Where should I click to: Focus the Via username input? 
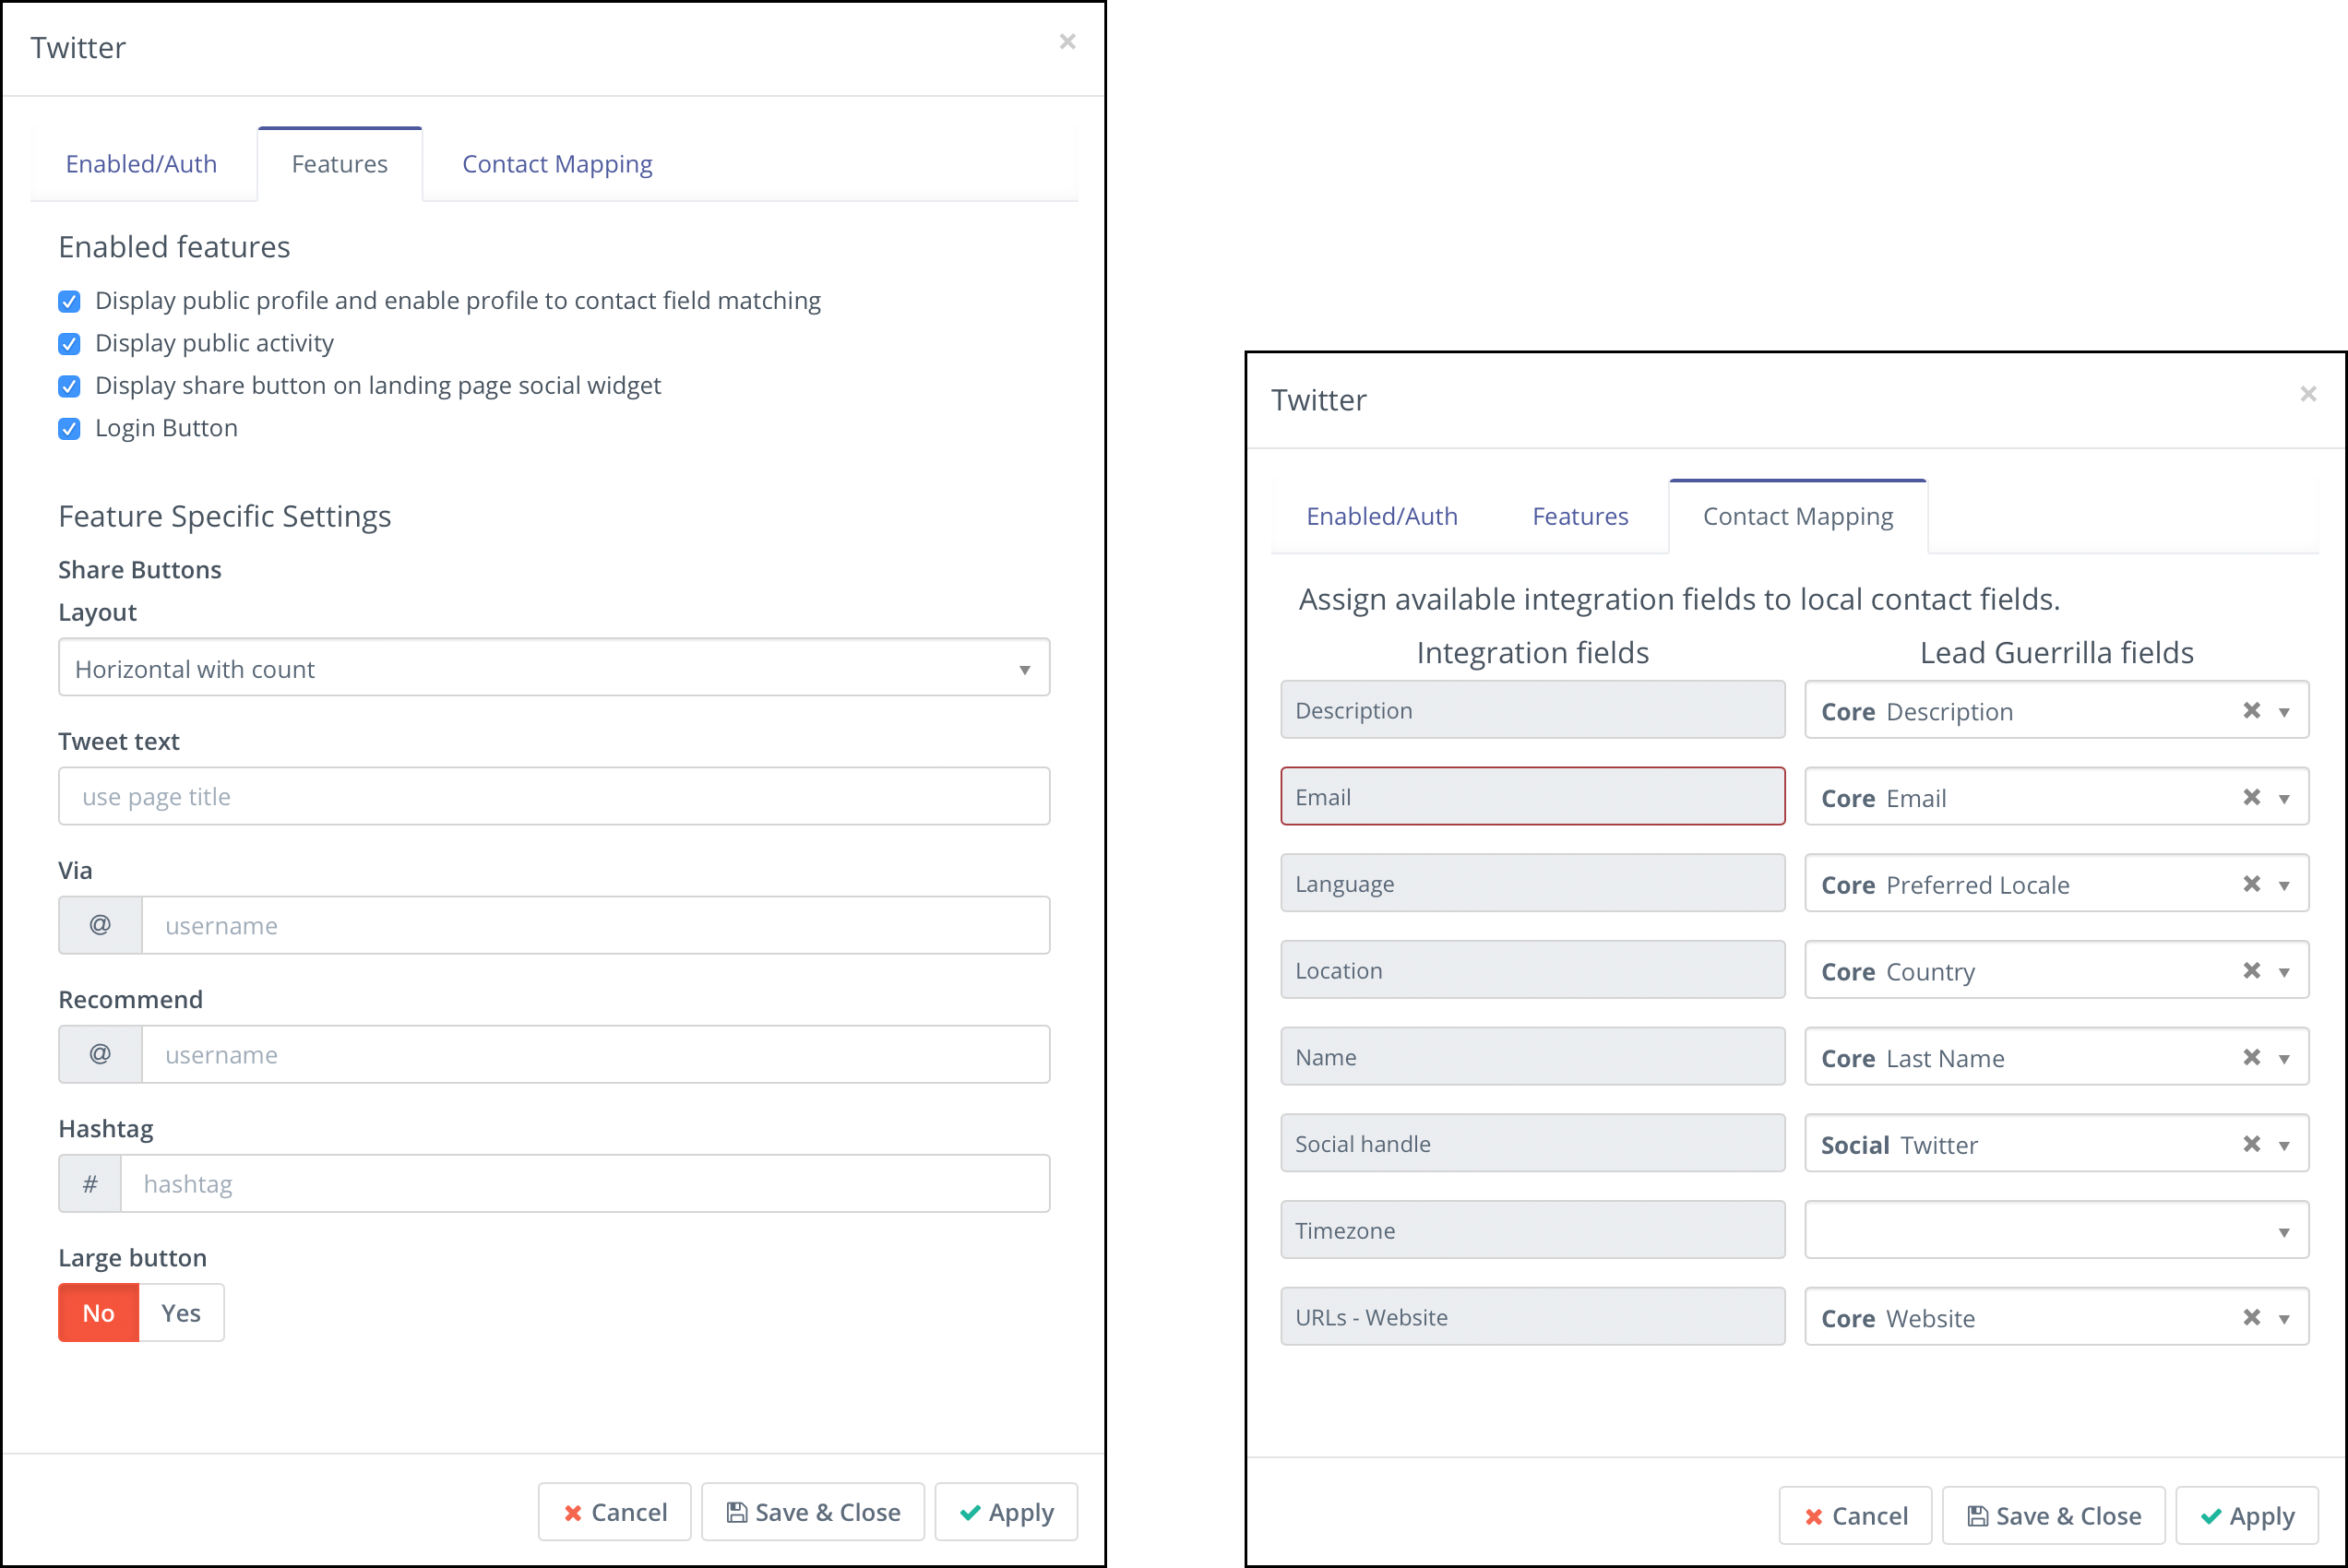596,925
